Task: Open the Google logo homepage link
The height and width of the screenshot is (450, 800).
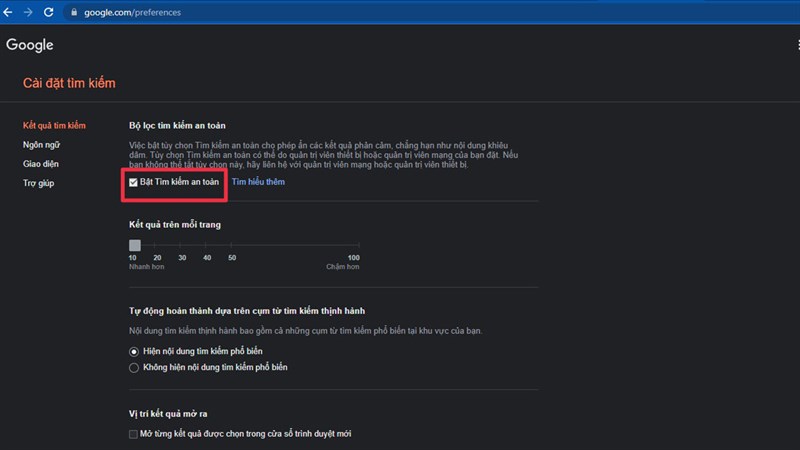Action: 30,45
